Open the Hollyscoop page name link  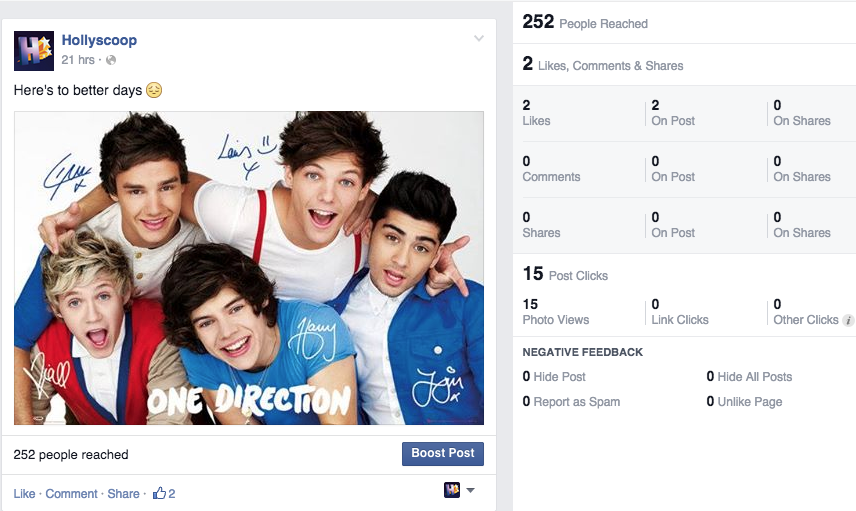click(99, 40)
